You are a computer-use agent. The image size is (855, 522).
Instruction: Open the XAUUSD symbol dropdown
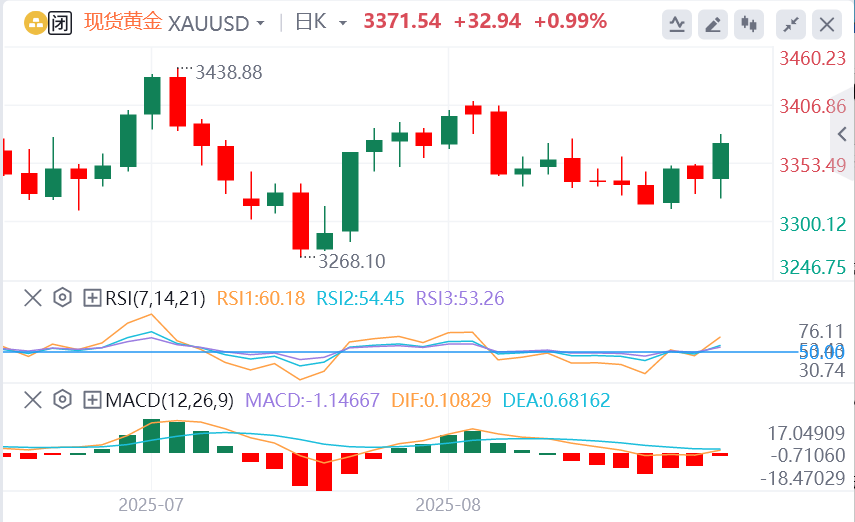[217, 22]
